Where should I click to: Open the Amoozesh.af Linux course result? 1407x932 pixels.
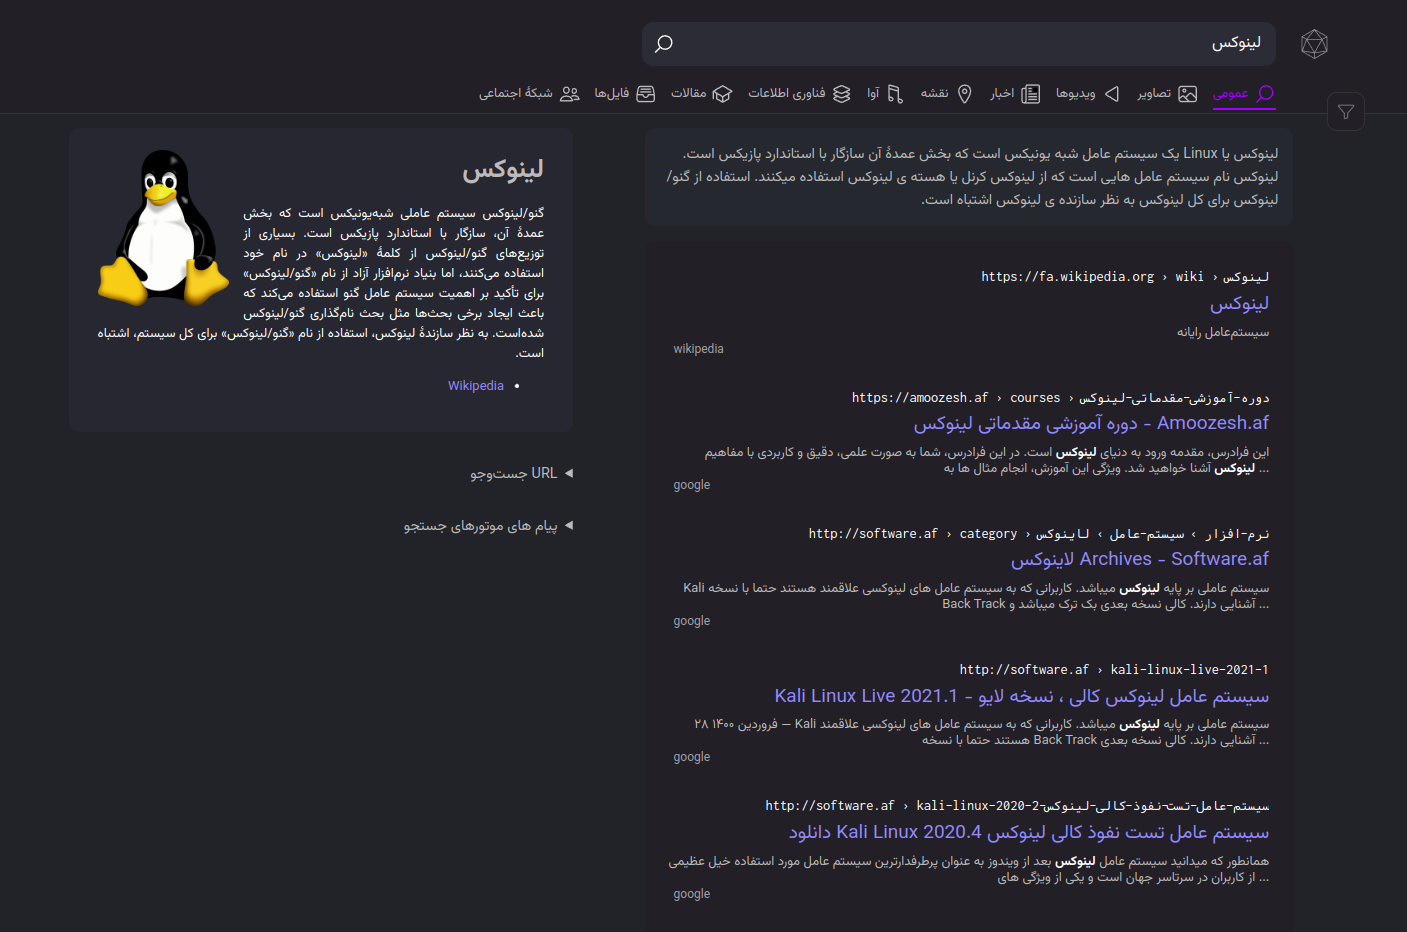pyautogui.click(x=1091, y=424)
